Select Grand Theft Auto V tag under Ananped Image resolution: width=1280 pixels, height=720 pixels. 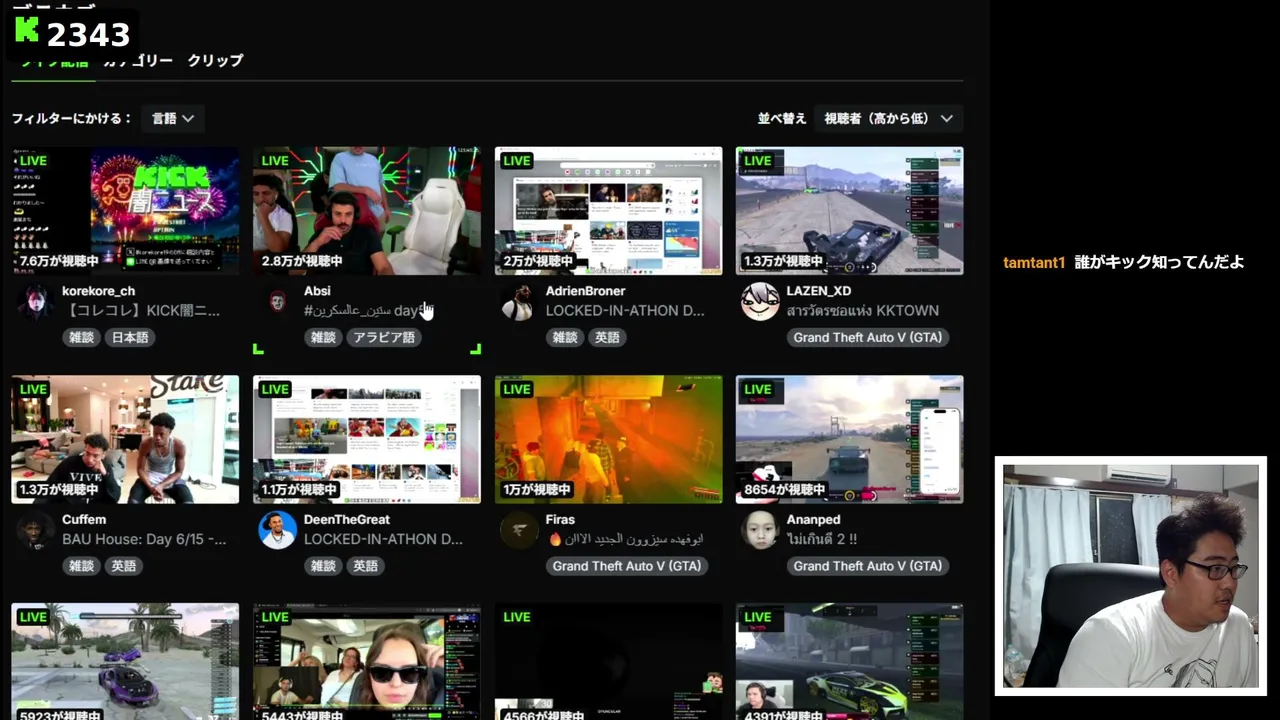click(x=868, y=566)
